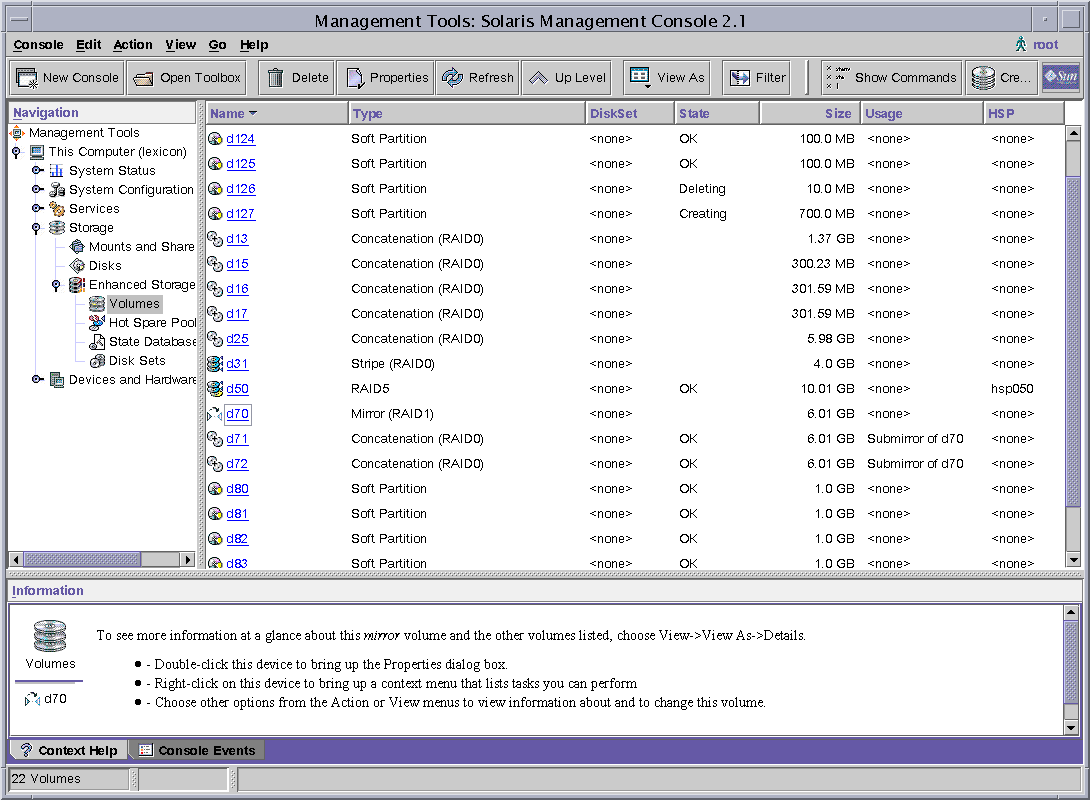Open the Action menu
This screenshot has width=1090, height=800.
click(132, 44)
